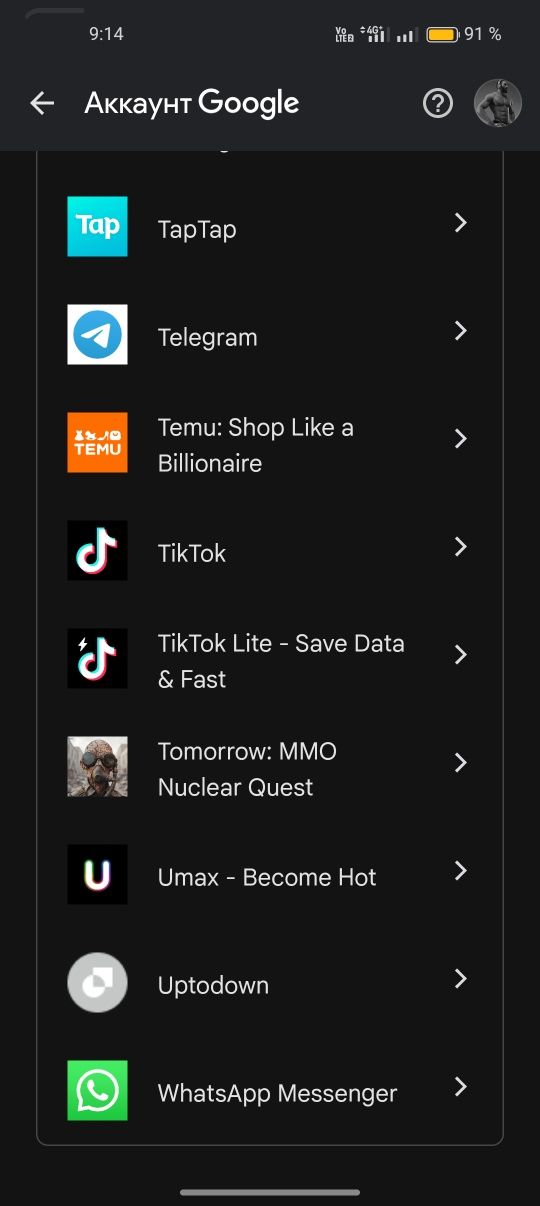The height and width of the screenshot is (1206, 540).
Task: Expand the TikTok entry chevron
Action: coord(461,547)
